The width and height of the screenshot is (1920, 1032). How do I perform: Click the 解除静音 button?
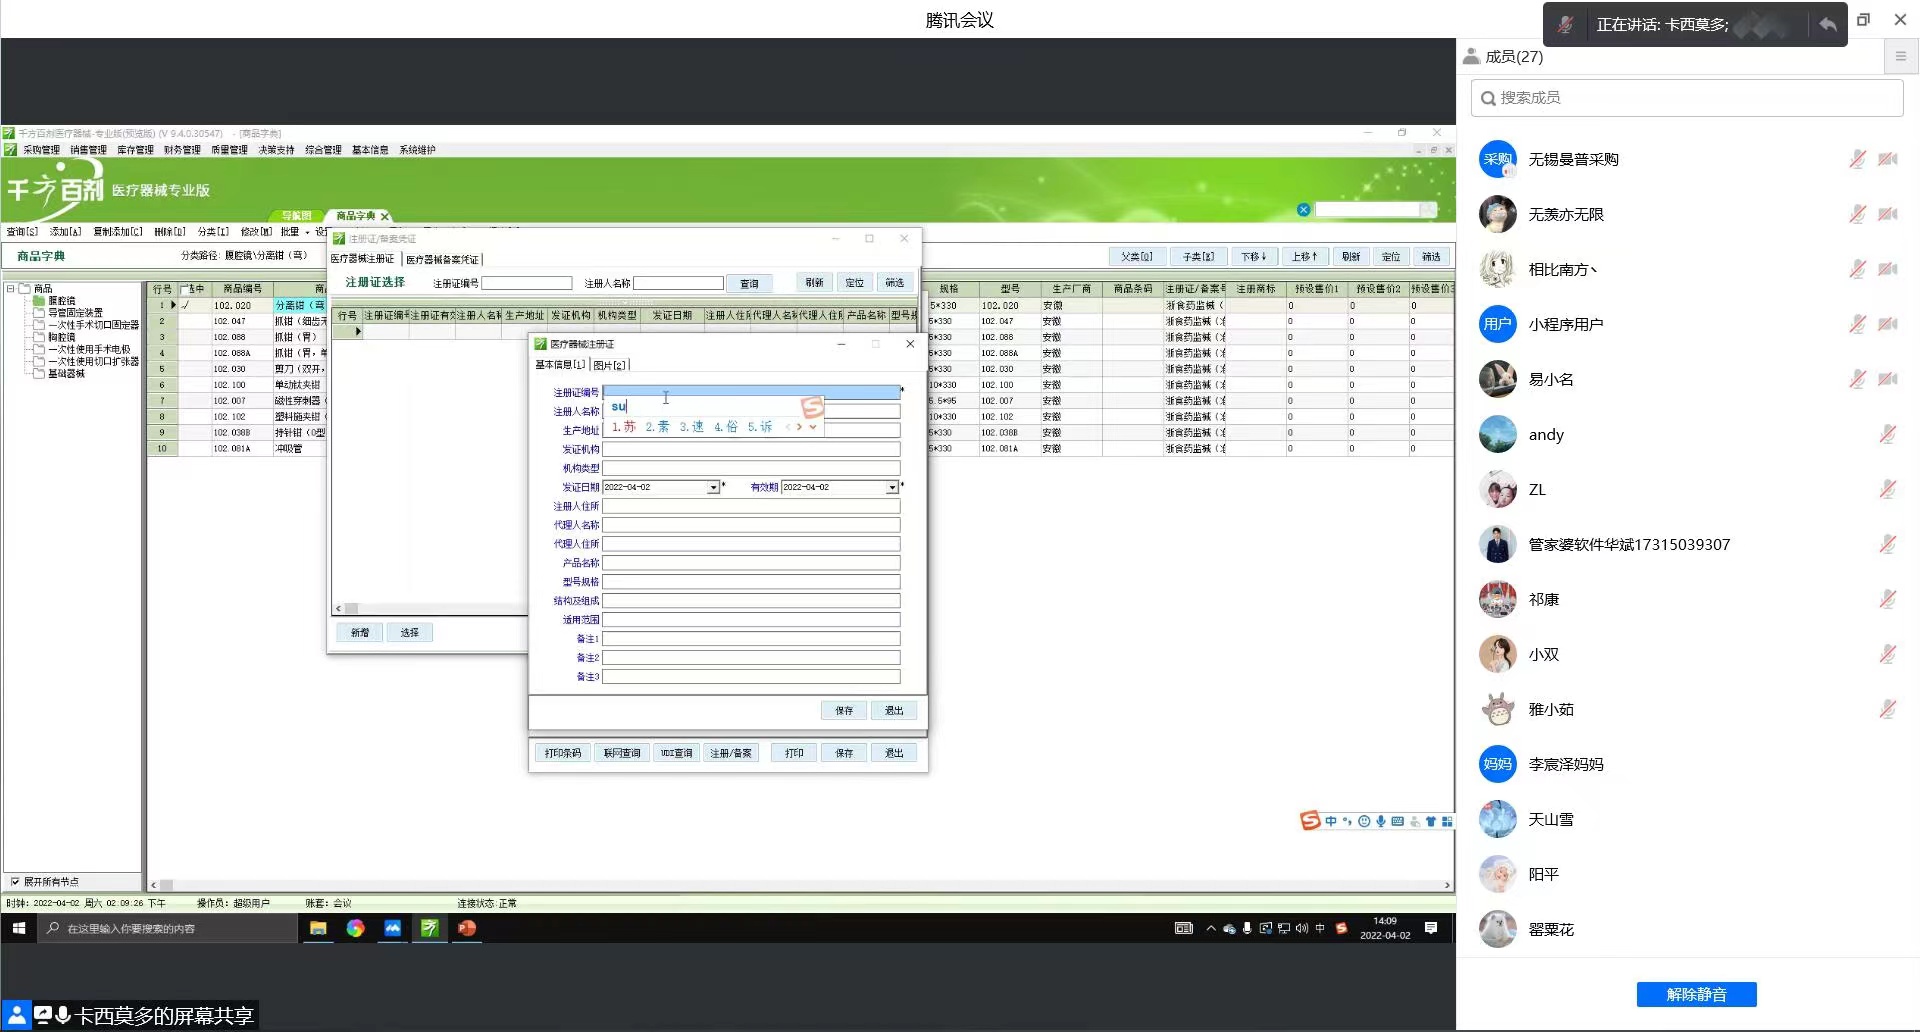[1696, 994]
